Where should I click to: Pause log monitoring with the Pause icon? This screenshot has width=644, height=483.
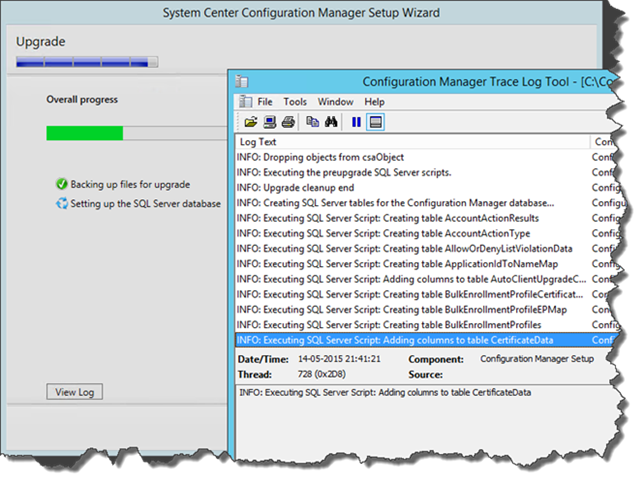356,122
